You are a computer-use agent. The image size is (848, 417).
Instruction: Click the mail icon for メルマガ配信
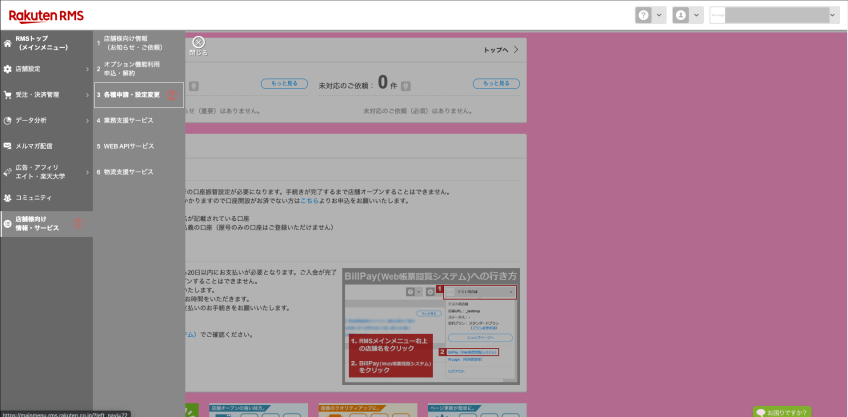[8, 146]
